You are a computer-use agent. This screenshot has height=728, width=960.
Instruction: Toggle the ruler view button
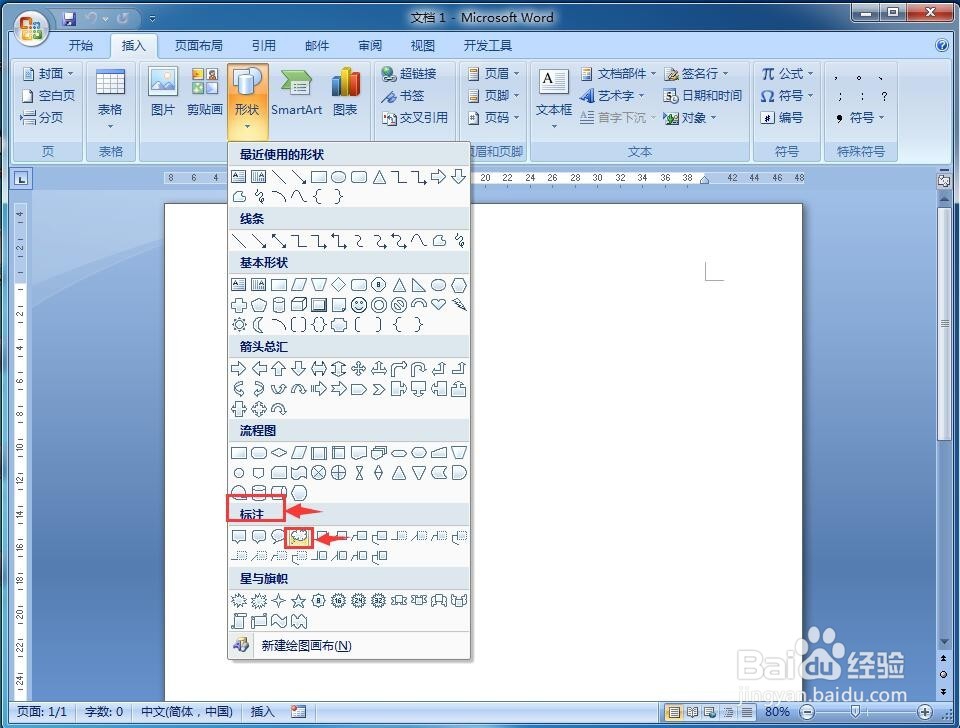[943, 180]
